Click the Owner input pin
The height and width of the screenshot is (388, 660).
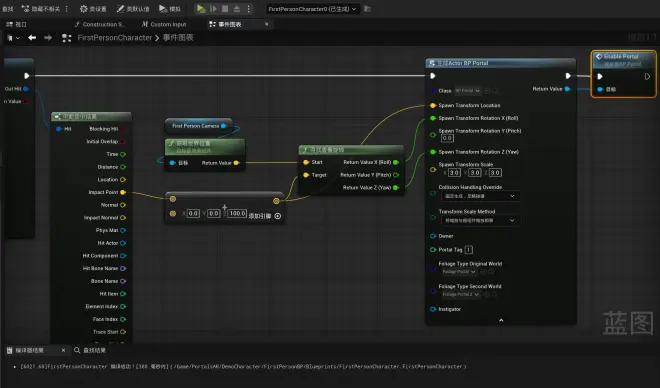pyautogui.click(x=433, y=236)
